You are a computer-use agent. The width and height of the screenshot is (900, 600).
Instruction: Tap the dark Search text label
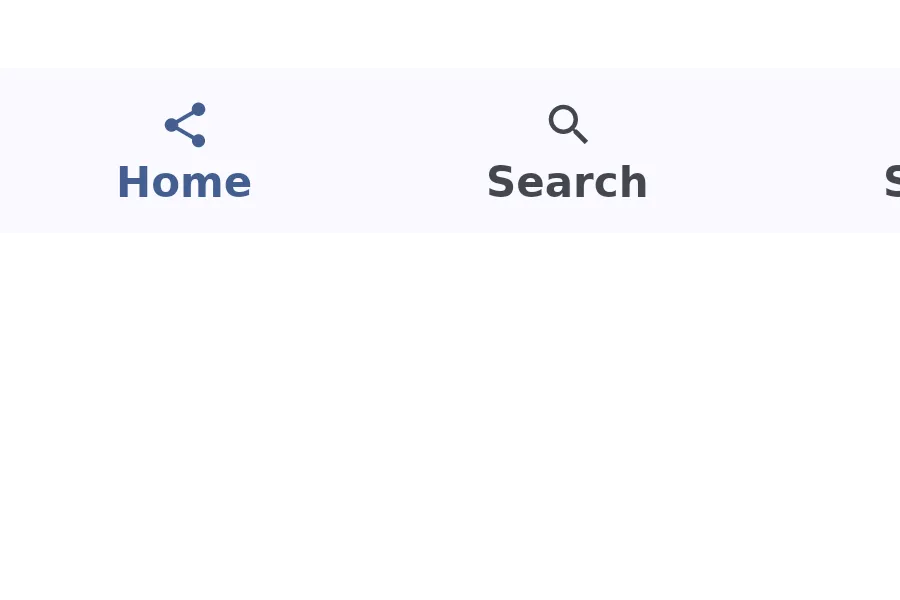(567, 182)
